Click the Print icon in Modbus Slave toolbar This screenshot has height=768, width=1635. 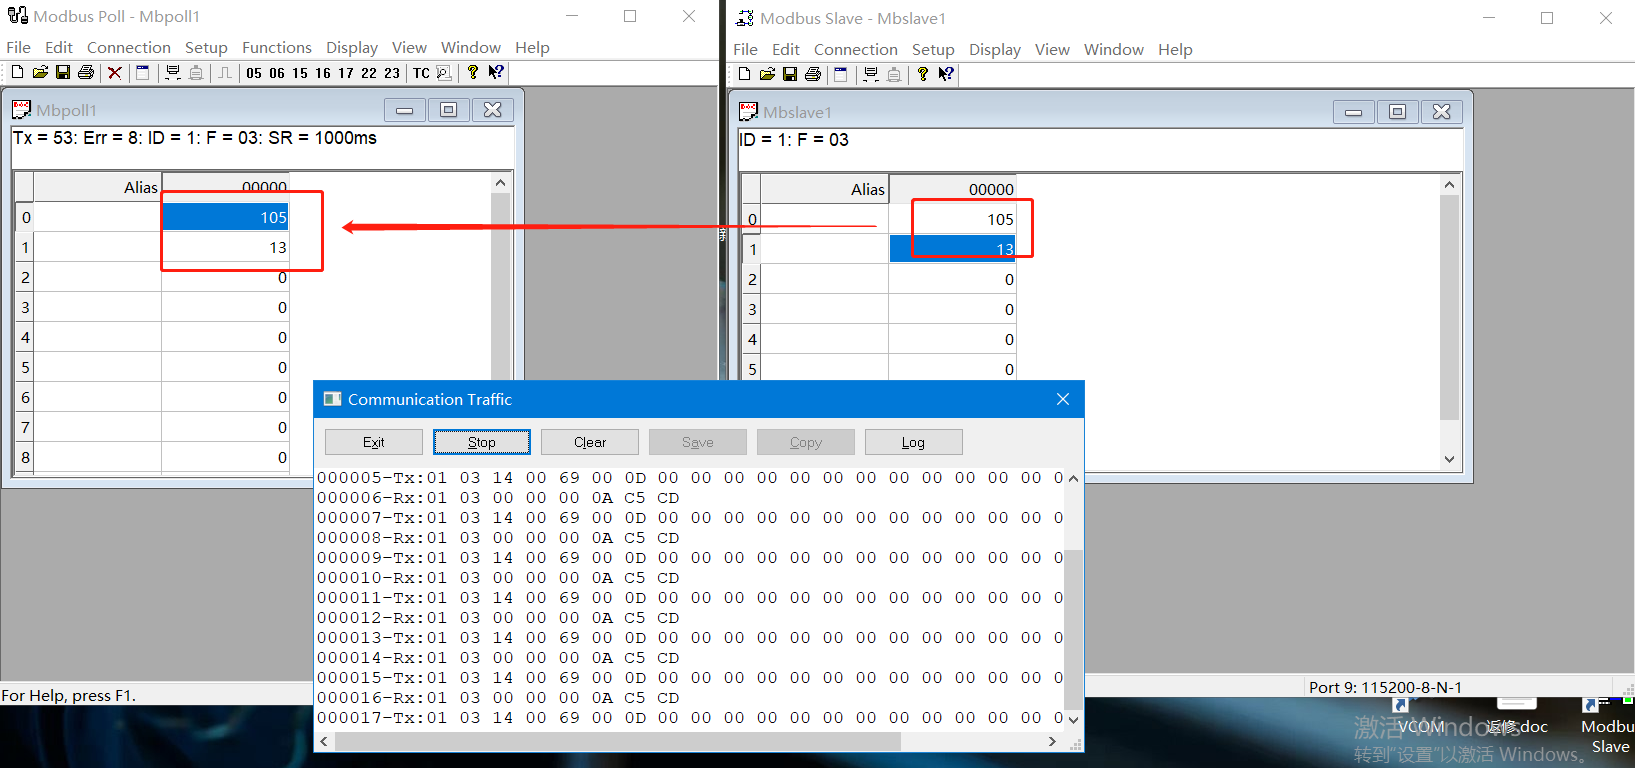tap(812, 74)
